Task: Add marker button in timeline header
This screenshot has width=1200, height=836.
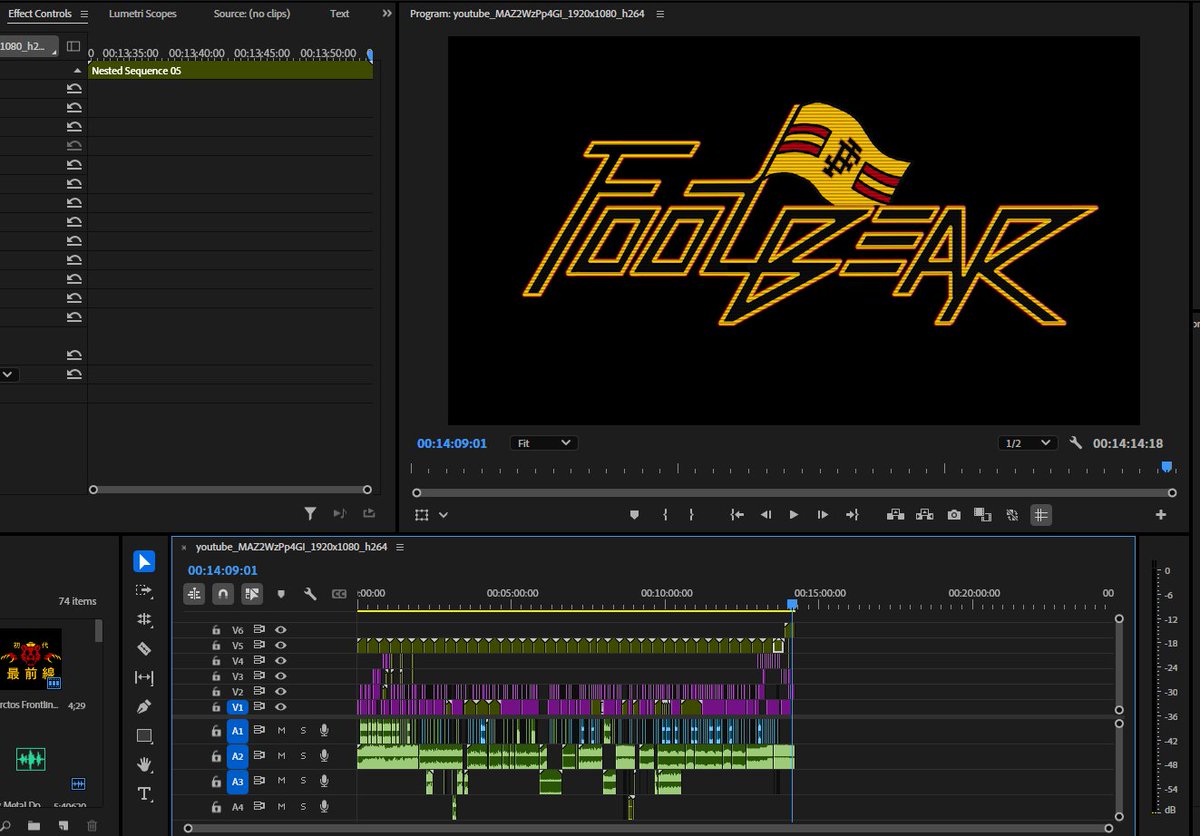Action: 281,594
